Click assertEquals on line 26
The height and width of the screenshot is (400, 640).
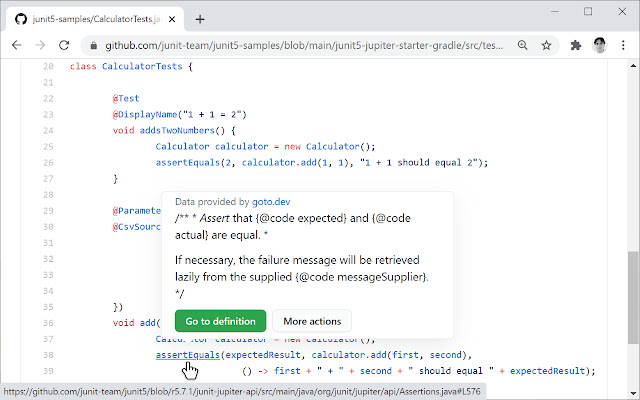(188, 162)
